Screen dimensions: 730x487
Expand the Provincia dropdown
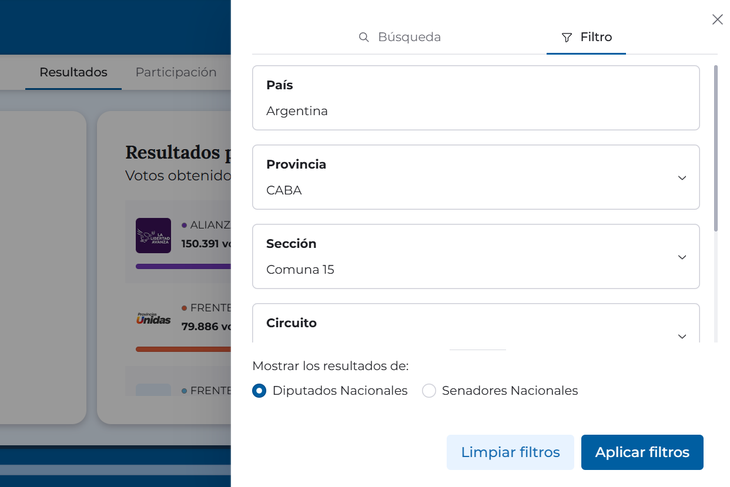[681, 178]
